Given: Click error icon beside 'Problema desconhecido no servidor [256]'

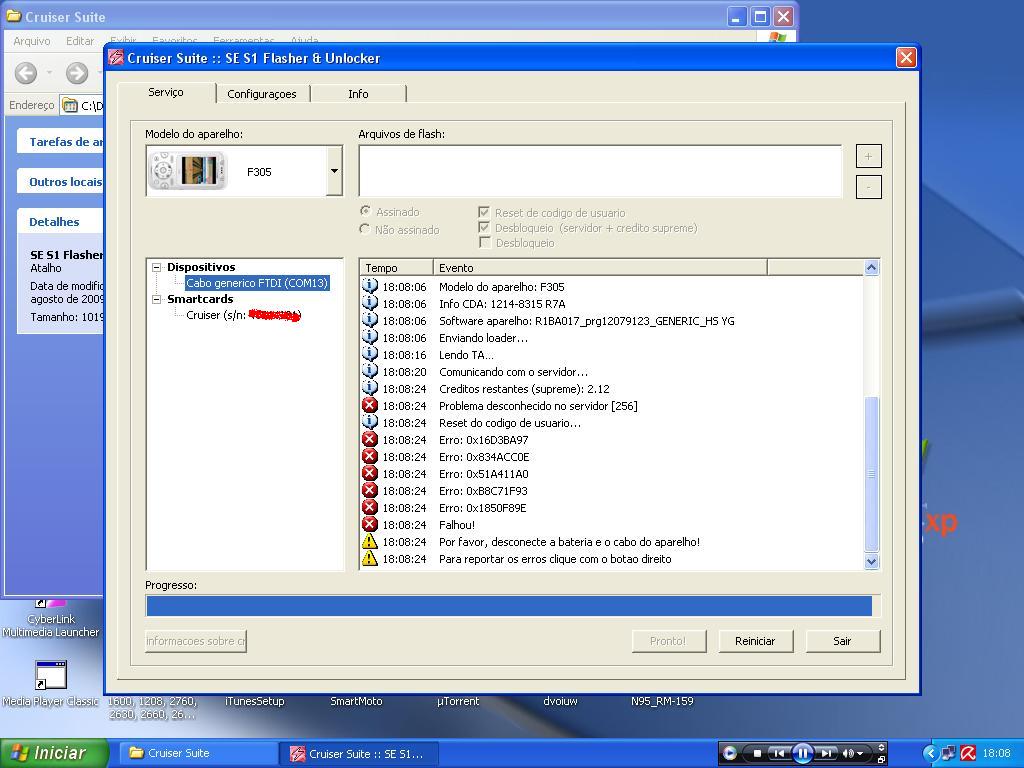Looking at the screenshot, I should [370, 405].
